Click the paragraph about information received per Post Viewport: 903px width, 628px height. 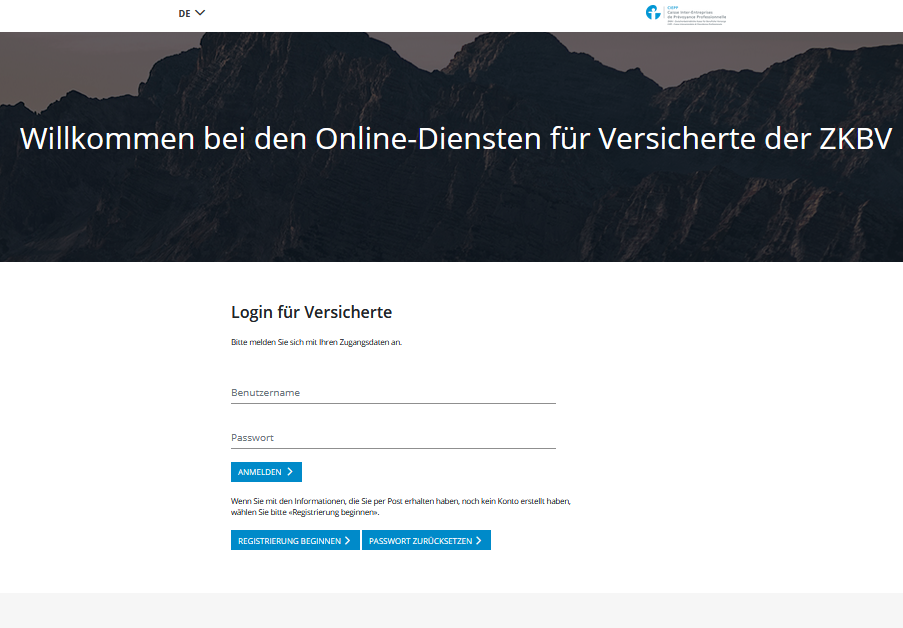[400, 500]
